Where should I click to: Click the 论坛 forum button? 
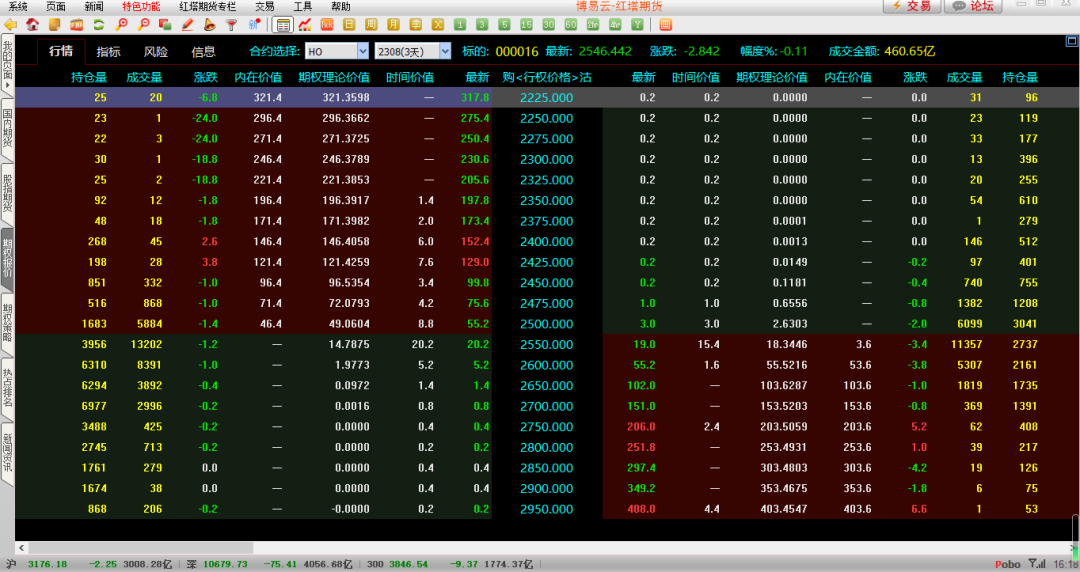[973, 6]
